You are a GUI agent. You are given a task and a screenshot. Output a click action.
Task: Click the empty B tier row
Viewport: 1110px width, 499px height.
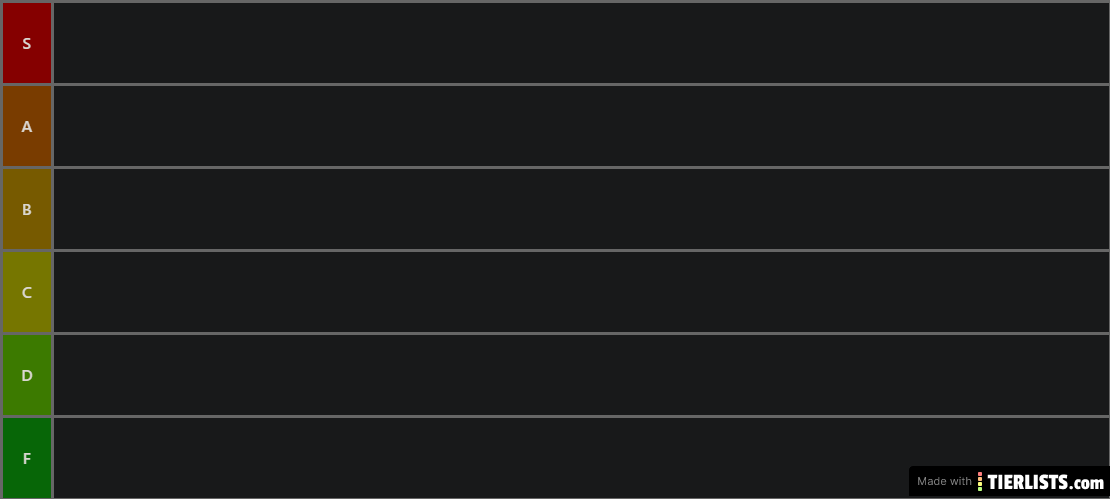pos(580,210)
